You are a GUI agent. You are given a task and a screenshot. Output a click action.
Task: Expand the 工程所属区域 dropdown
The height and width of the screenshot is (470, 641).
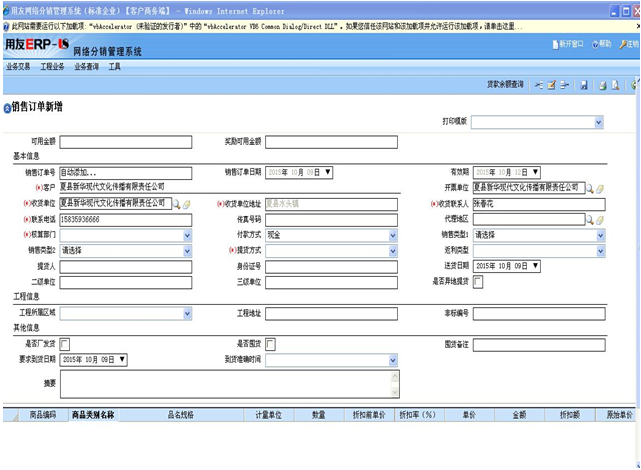[187, 314]
